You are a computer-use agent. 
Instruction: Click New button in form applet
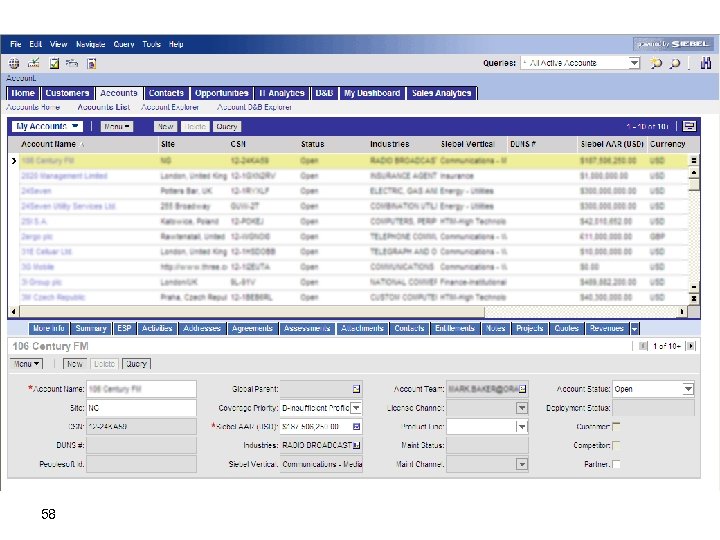[74, 364]
